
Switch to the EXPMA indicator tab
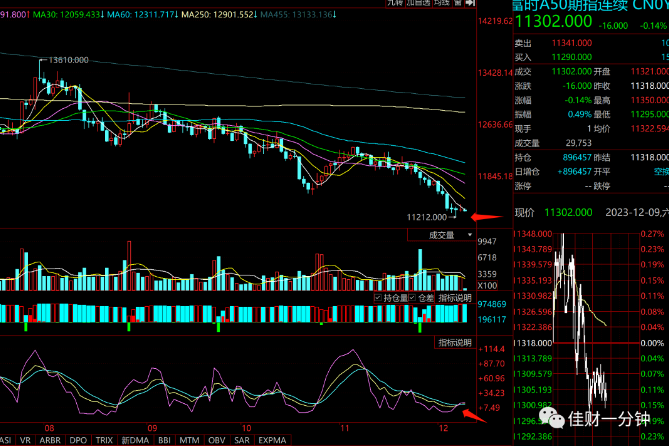click(x=272, y=440)
